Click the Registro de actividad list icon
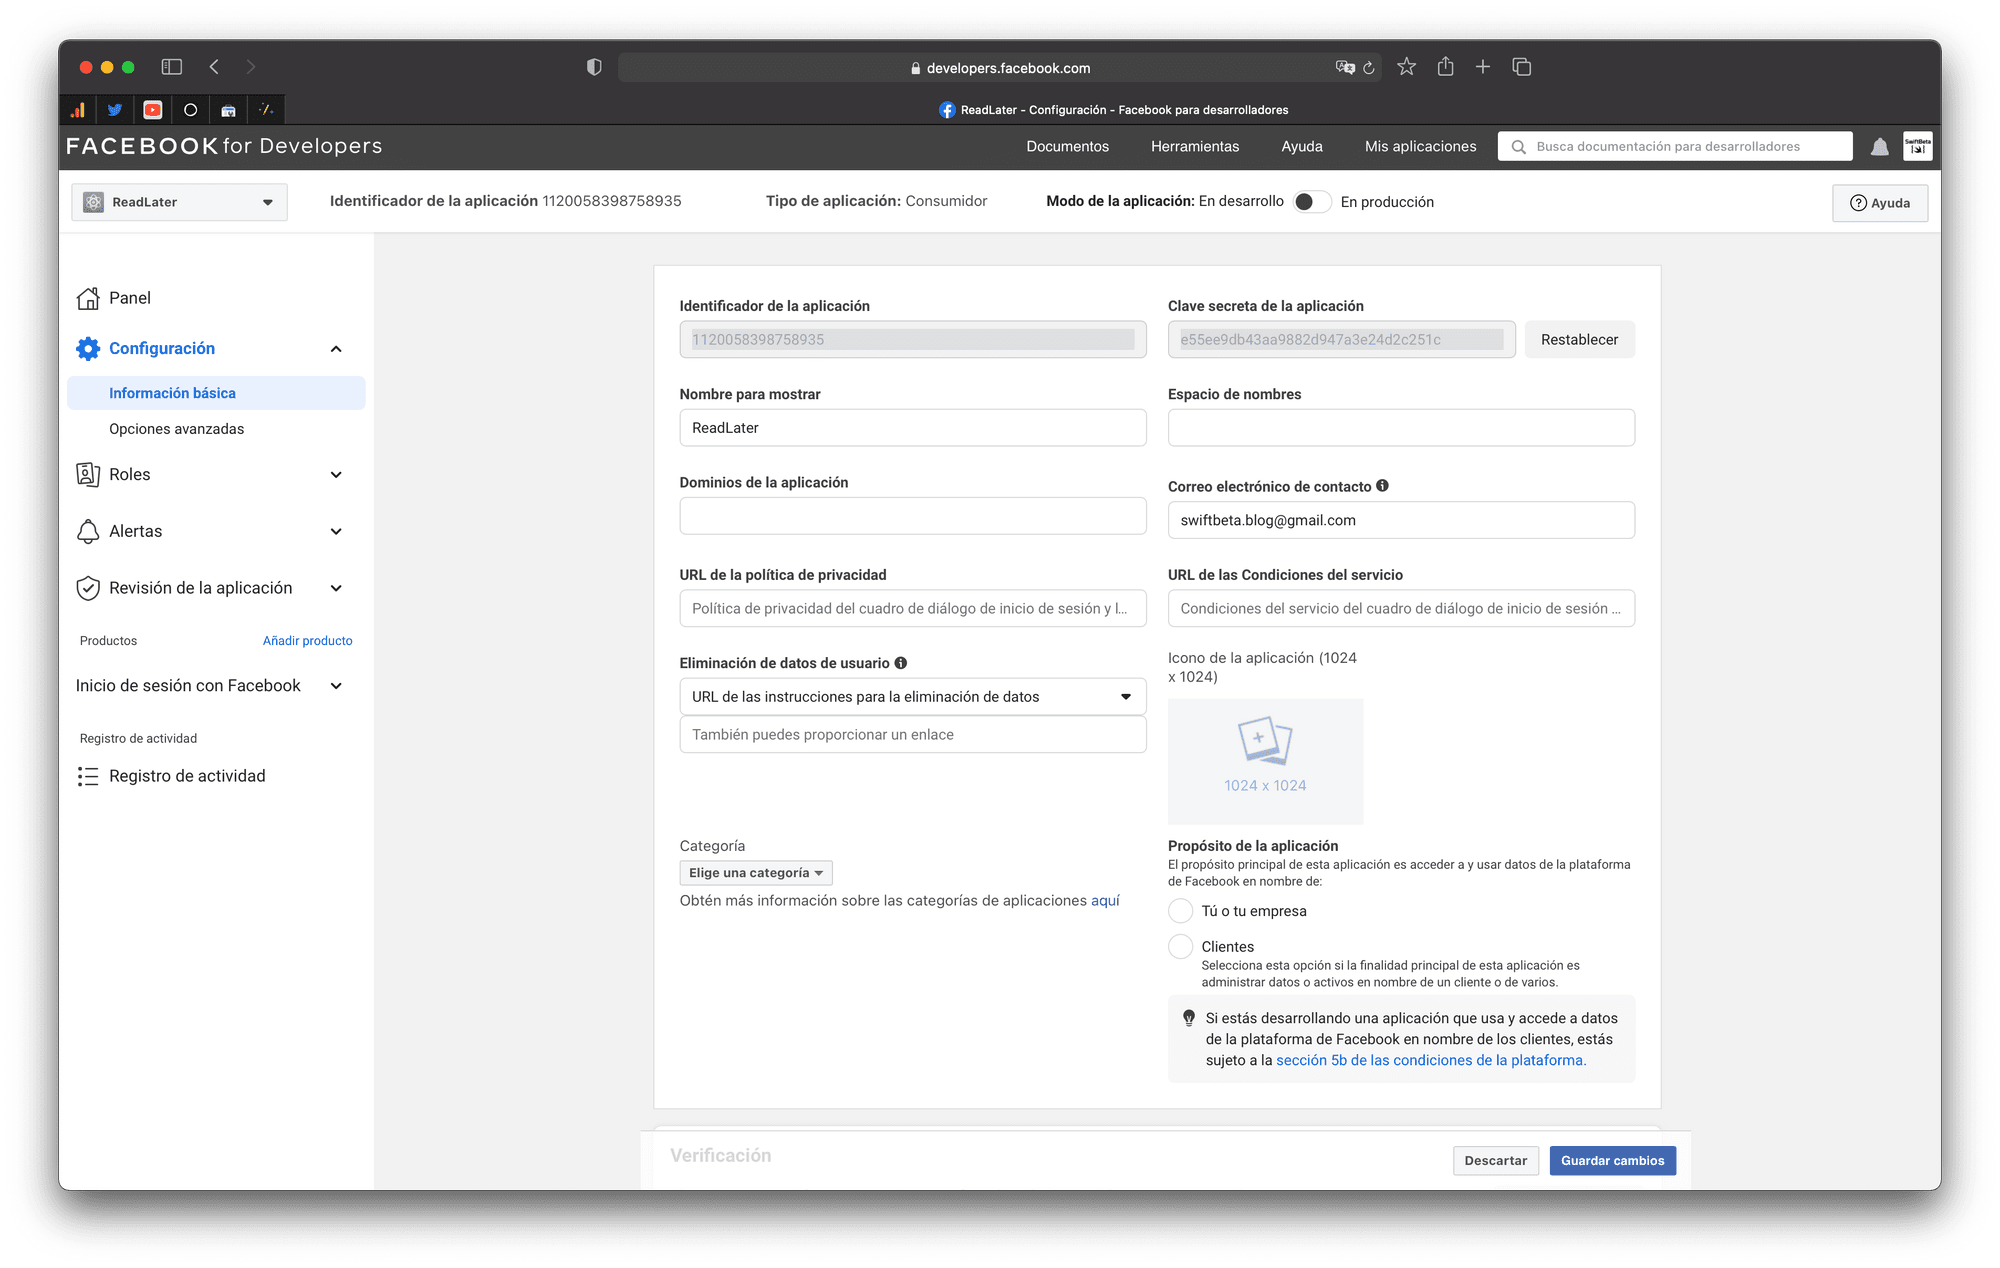The height and width of the screenshot is (1268, 2000). [88, 776]
